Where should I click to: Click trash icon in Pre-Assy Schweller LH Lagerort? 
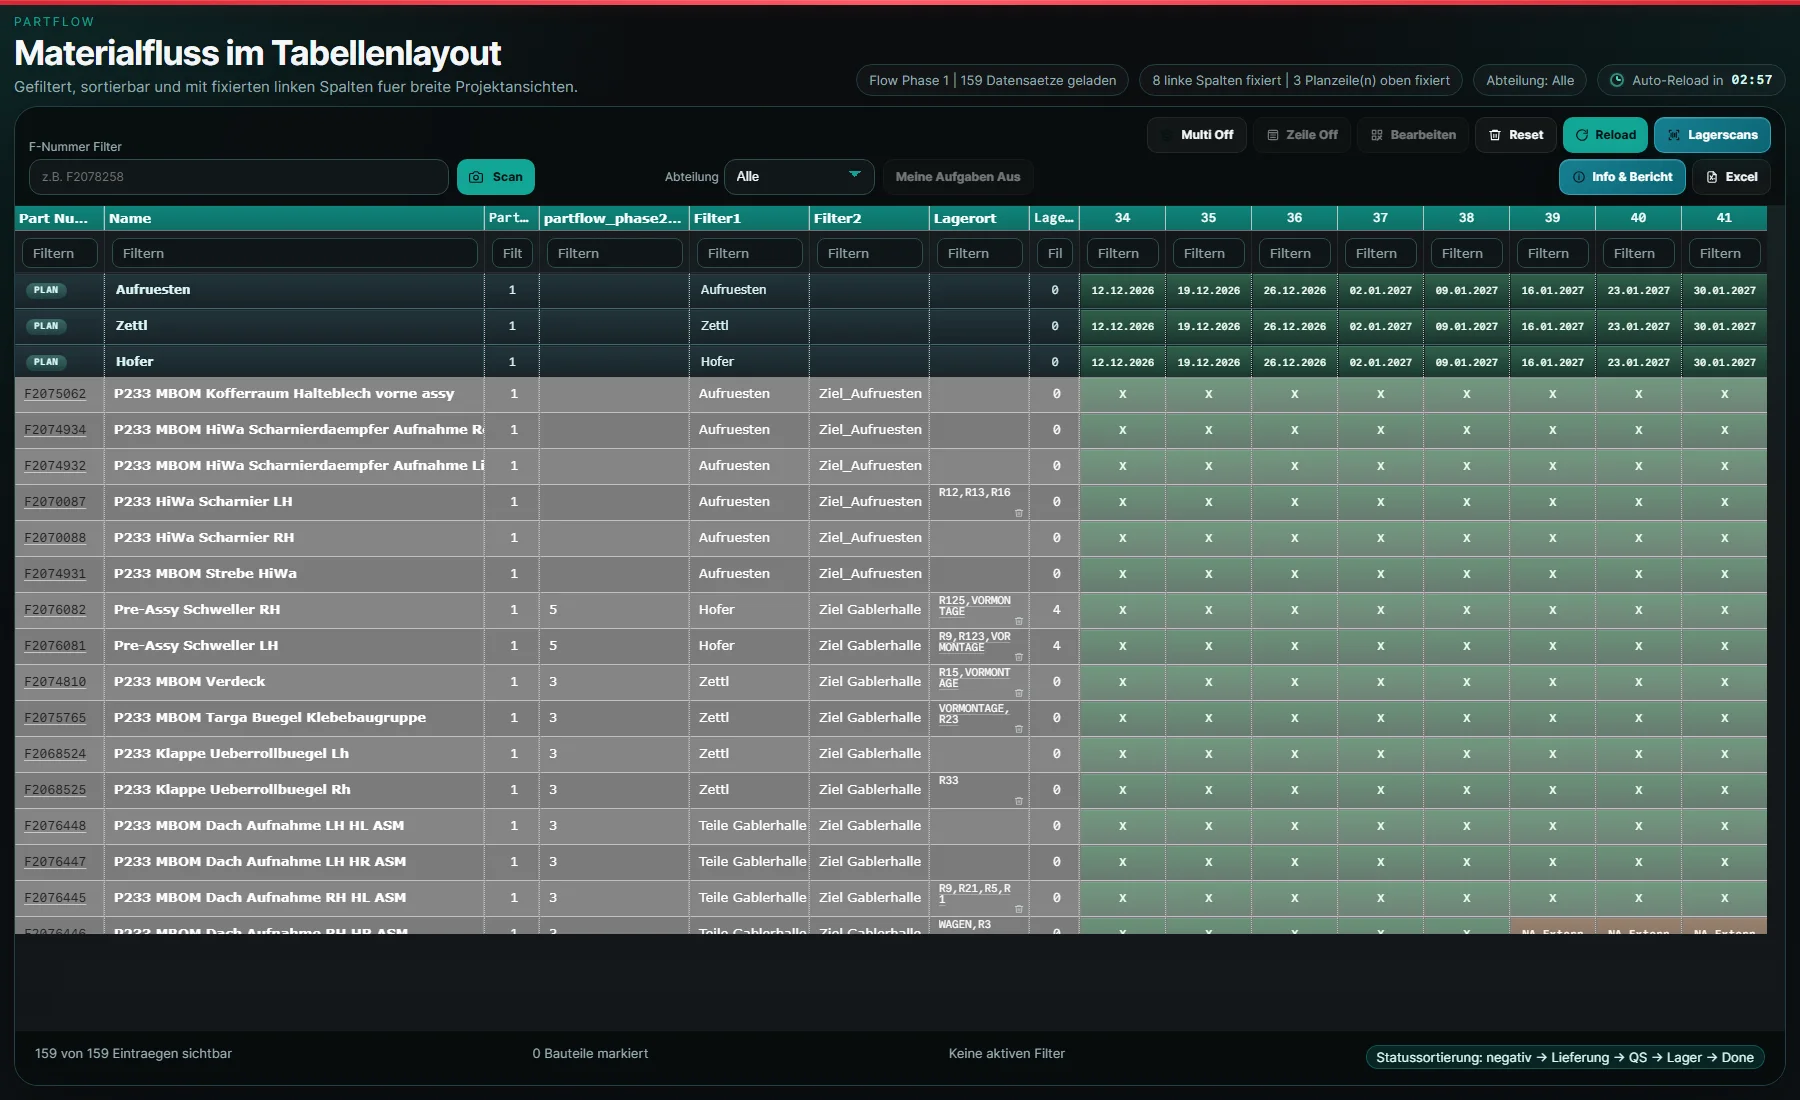(x=1019, y=657)
